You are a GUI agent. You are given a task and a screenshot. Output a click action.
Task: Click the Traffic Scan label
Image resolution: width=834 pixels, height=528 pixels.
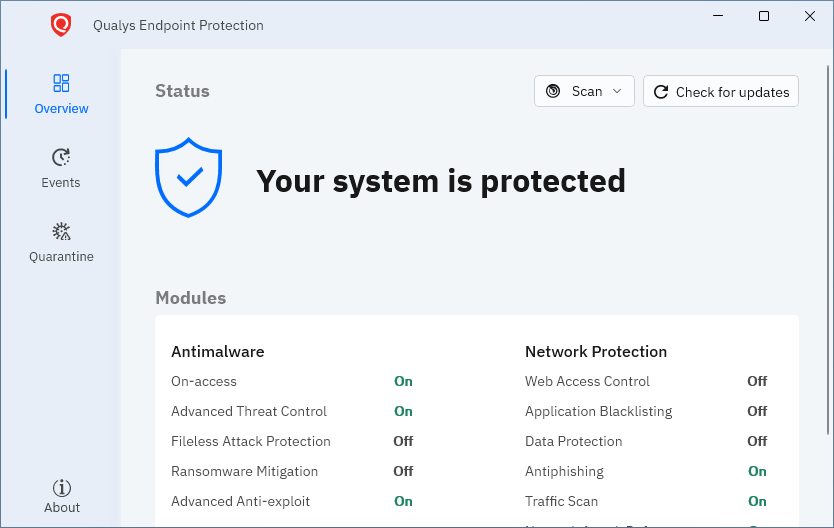pyautogui.click(x=561, y=501)
